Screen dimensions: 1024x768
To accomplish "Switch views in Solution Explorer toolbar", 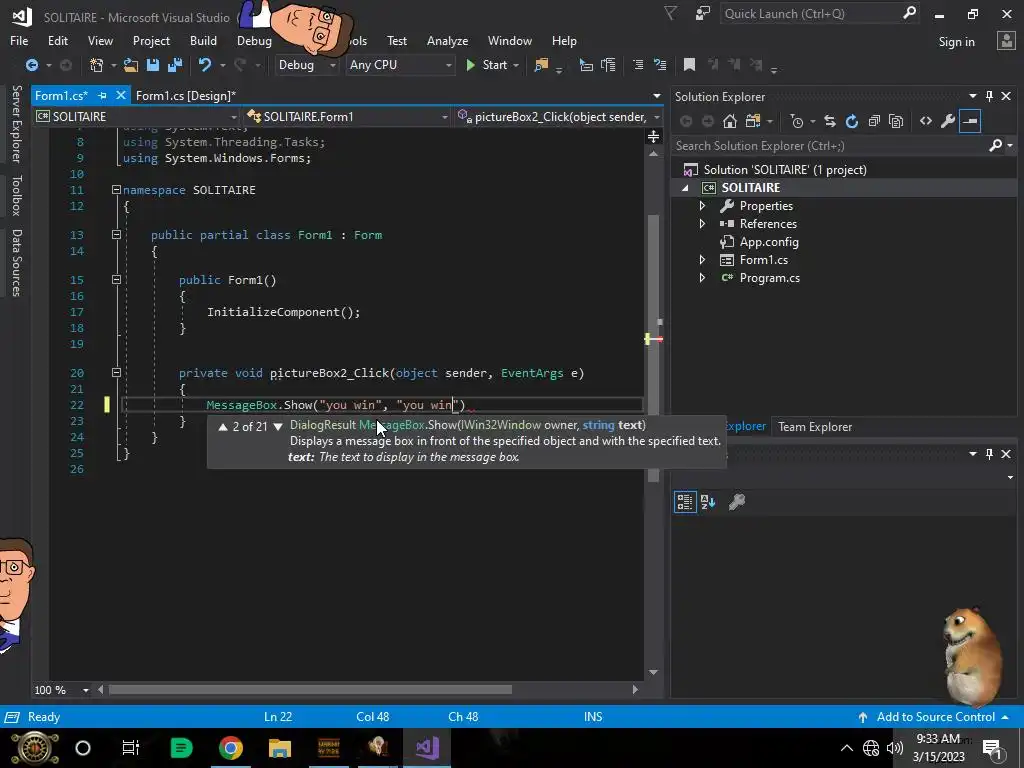I will click(753, 121).
